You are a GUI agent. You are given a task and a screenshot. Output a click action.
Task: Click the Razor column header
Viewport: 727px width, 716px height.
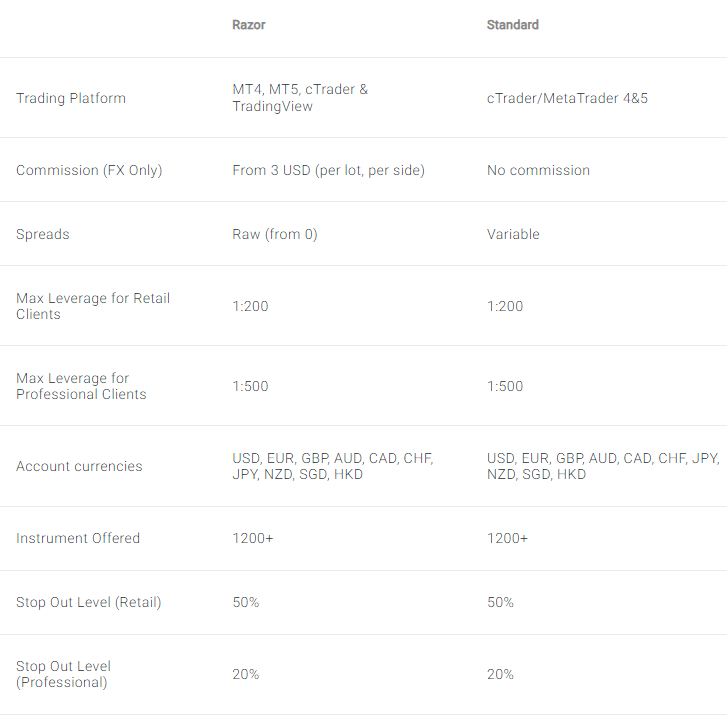pyautogui.click(x=249, y=25)
